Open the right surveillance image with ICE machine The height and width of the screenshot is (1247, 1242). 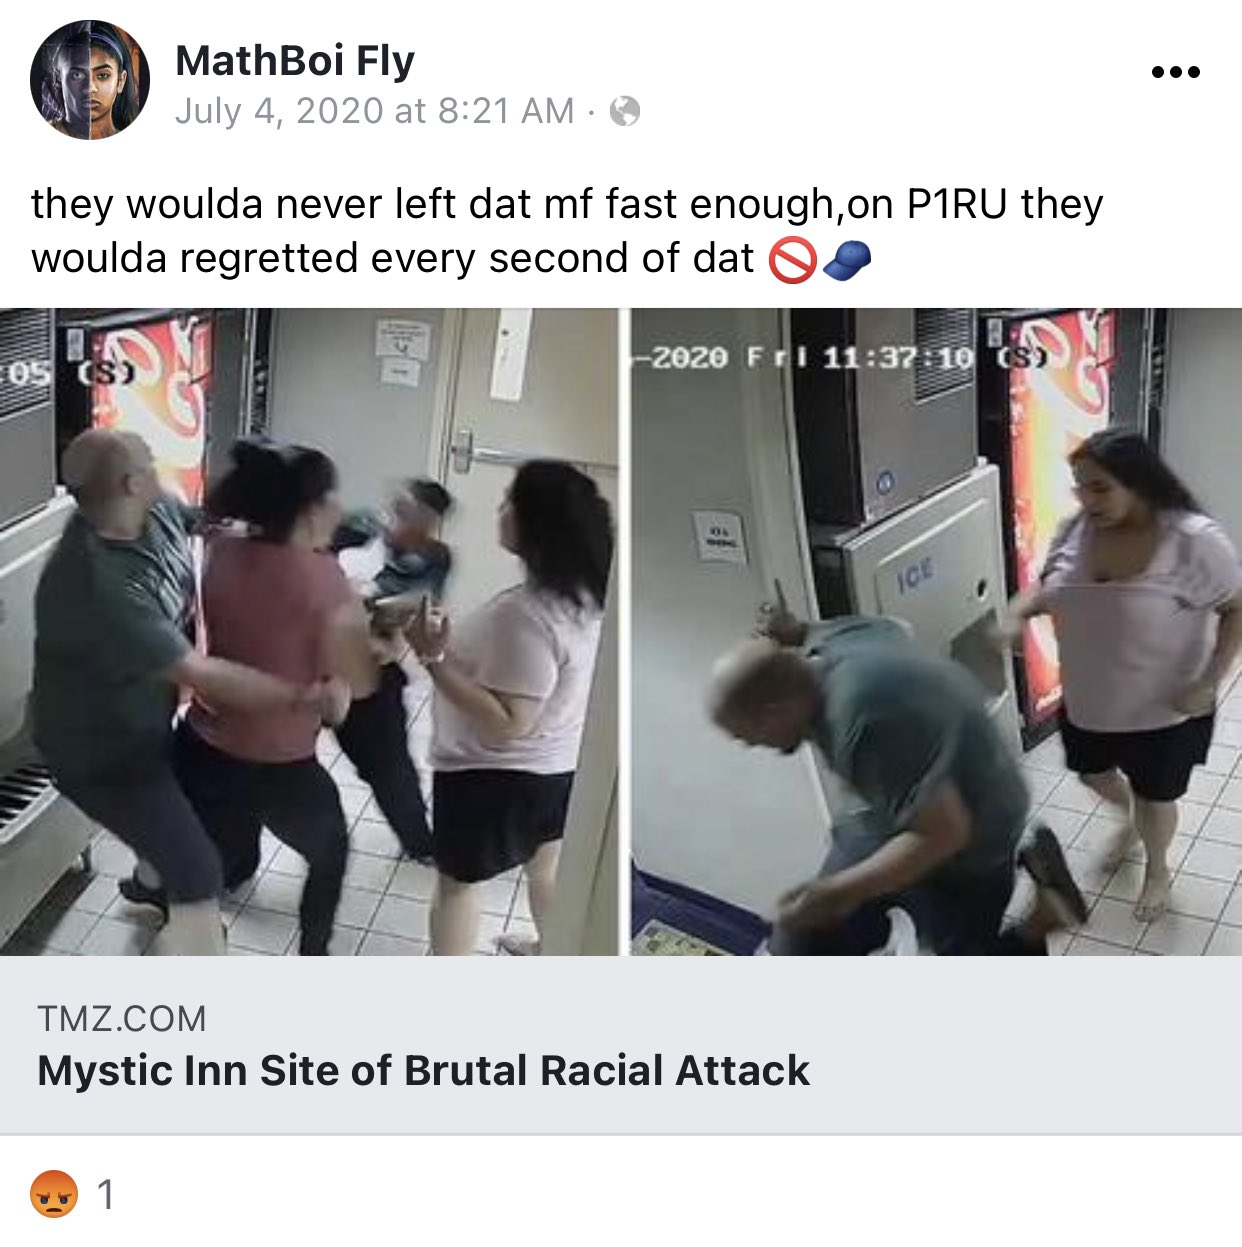(x=936, y=632)
